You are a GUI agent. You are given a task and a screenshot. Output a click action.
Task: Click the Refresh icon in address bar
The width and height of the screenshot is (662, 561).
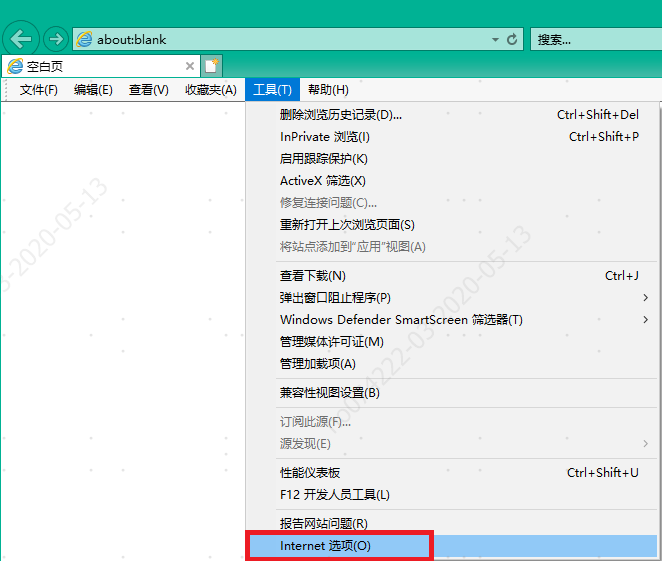(x=512, y=39)
